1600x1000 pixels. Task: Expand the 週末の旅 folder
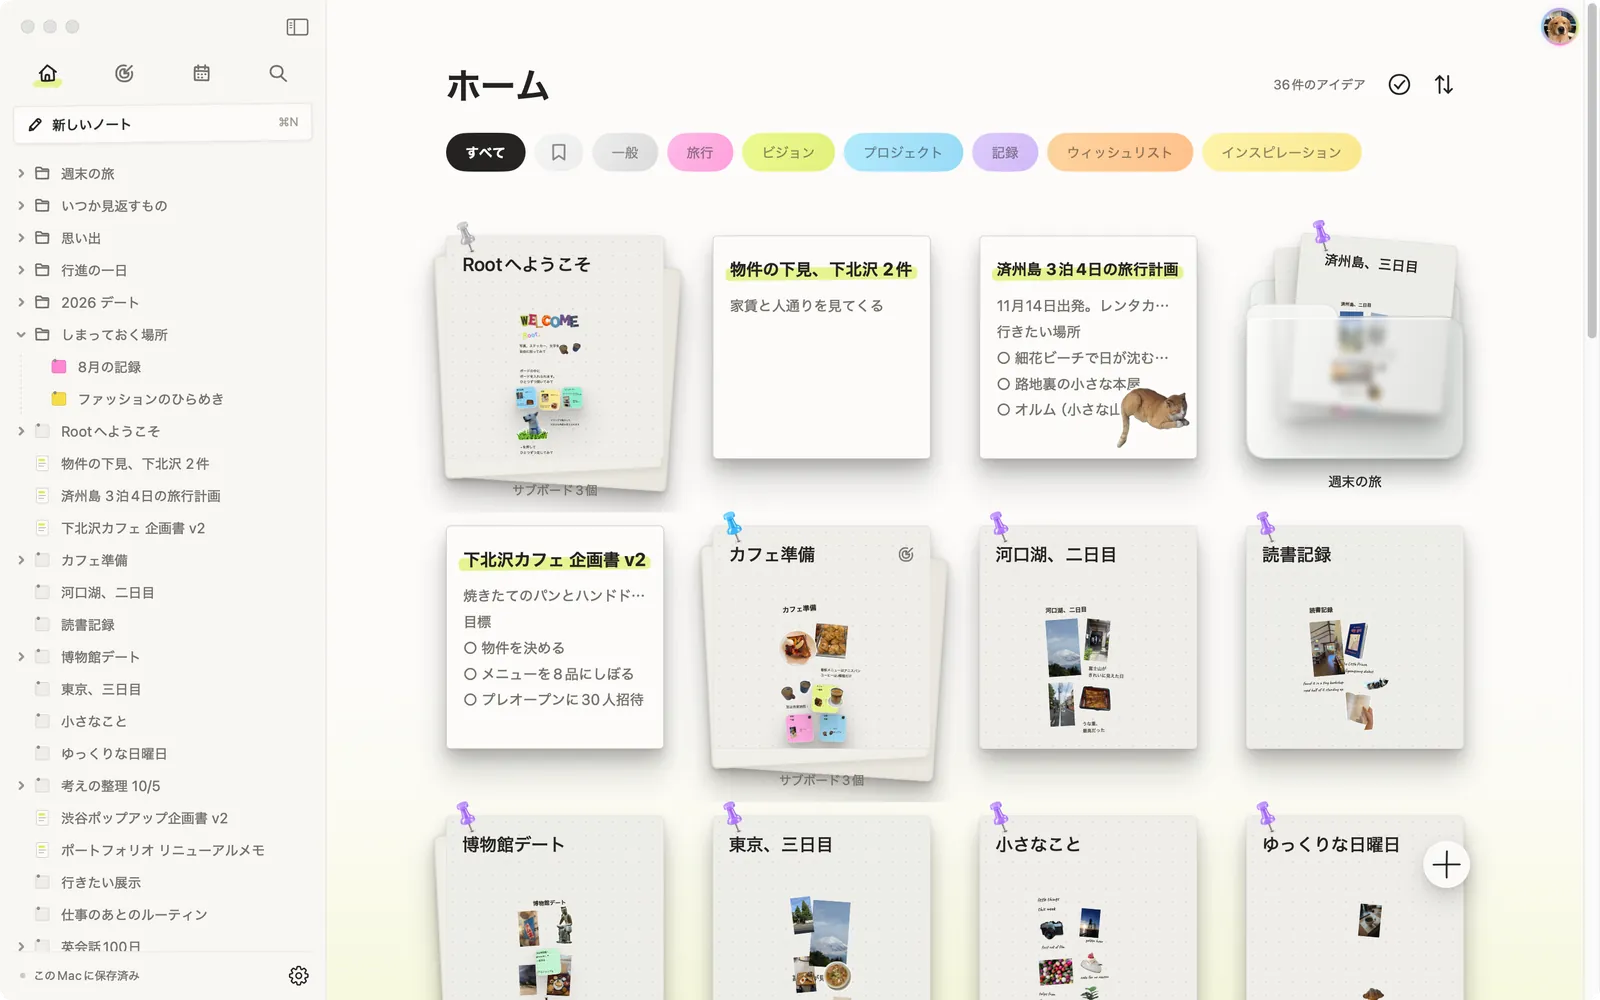point(21,174)
